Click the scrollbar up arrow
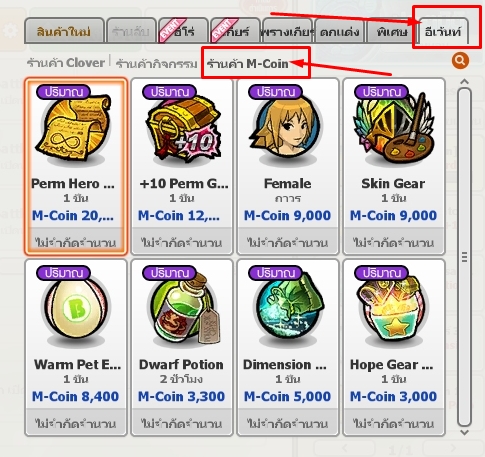 pyautogui.click(x=464, y=82)
